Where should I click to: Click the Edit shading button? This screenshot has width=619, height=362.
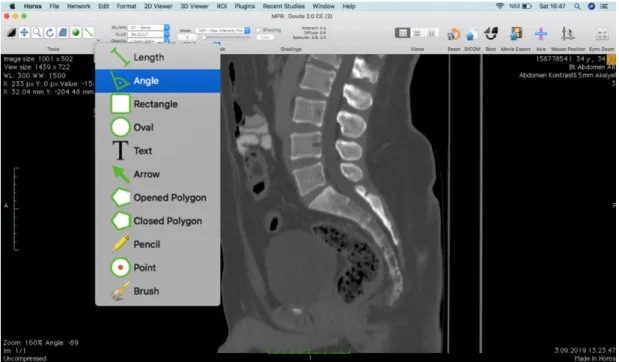pos(265,38)
